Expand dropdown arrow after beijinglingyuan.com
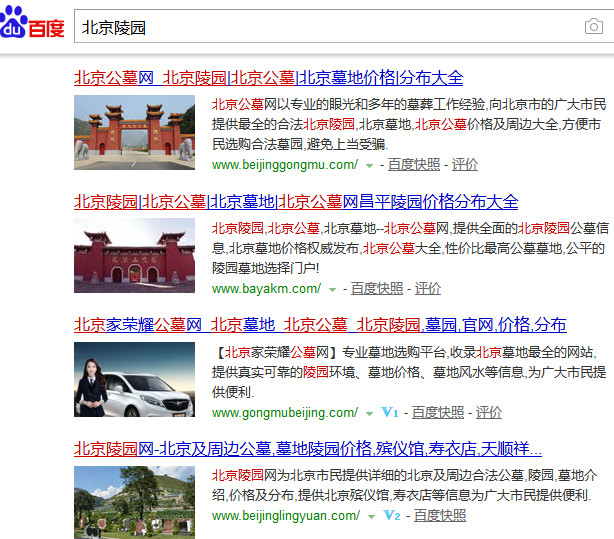614x539 pixels. point(371,517)
